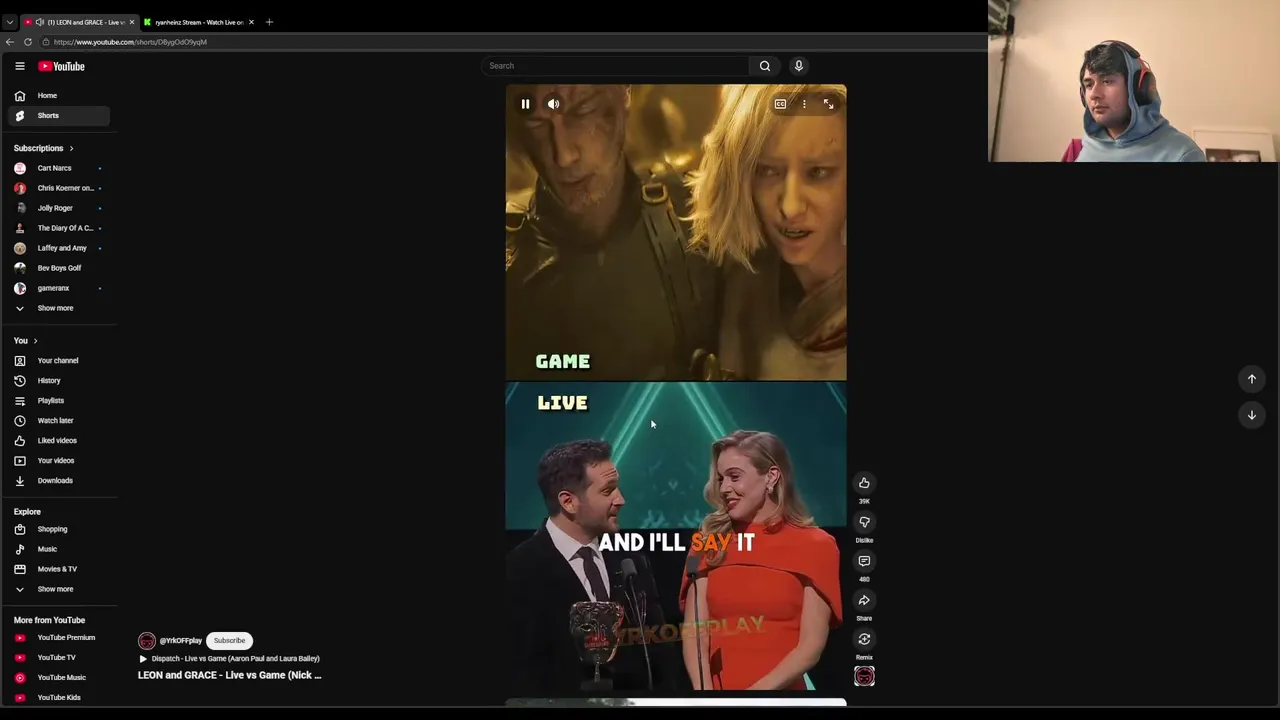Viewport: 1280px width, 720px height.
Task: Open the sound thumbnail below Remix
Action: click(x=864, y=677)
